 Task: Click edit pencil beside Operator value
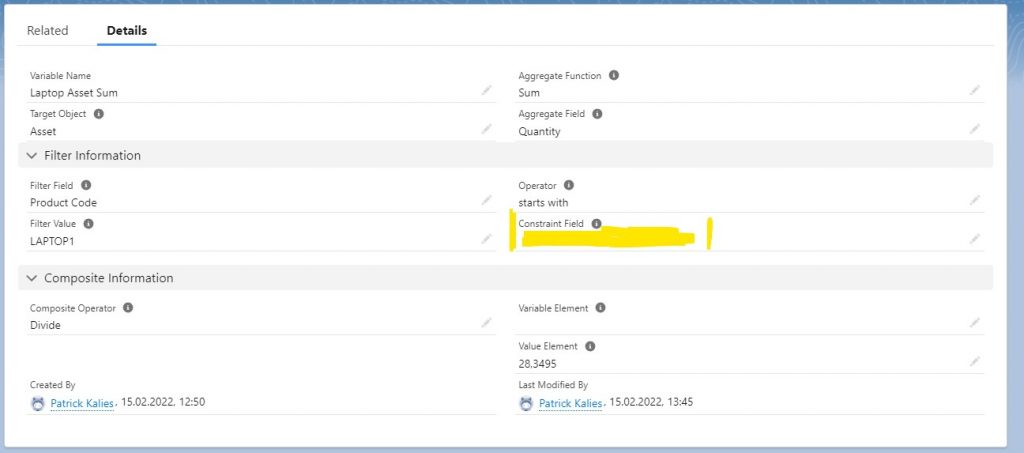[974, 200]
